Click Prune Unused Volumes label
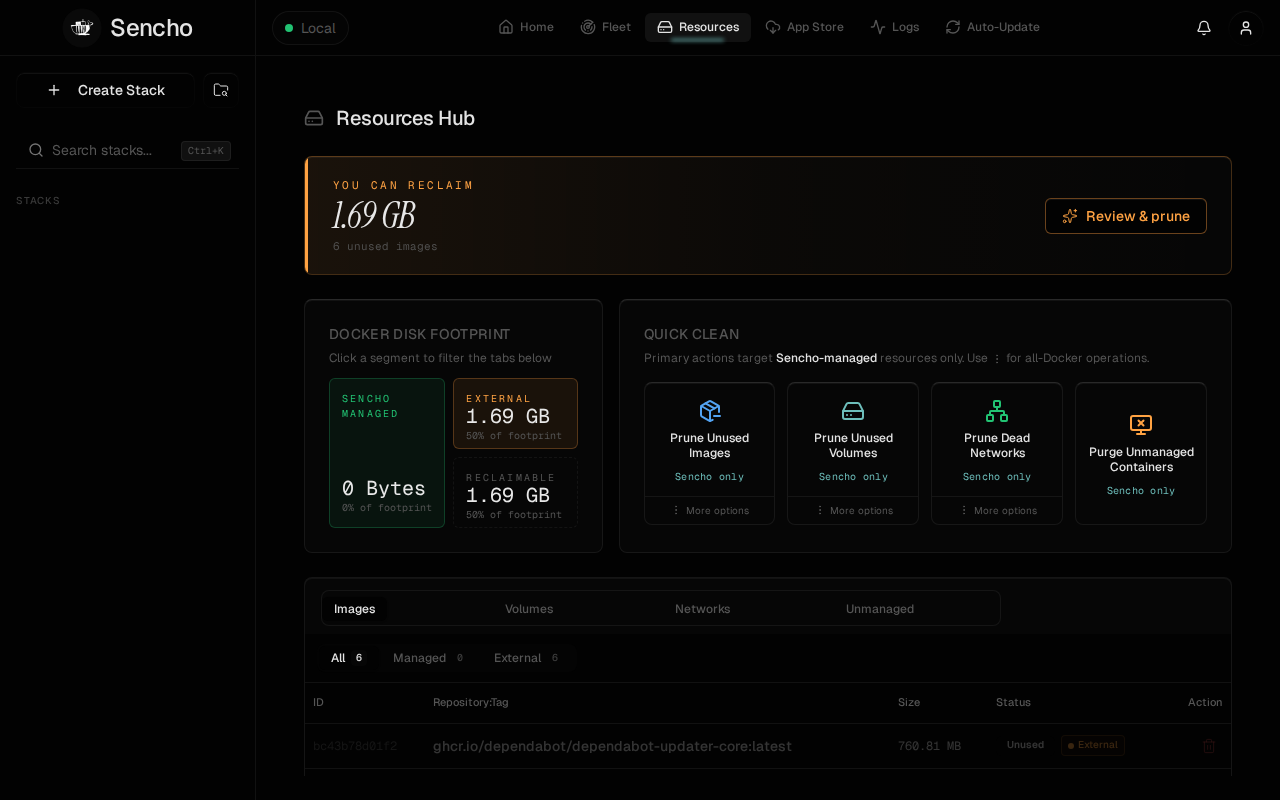 pos(853,445)
